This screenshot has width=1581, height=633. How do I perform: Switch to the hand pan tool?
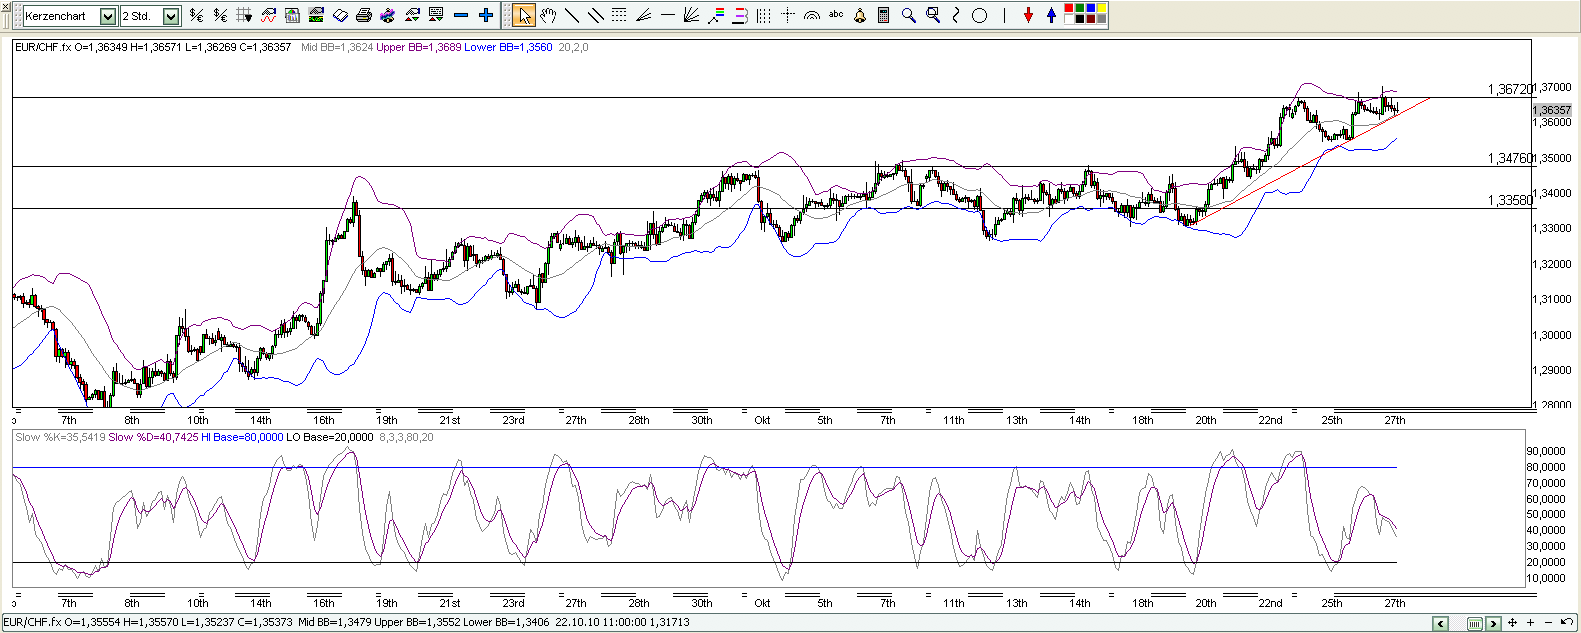click(x=547, y=15)
